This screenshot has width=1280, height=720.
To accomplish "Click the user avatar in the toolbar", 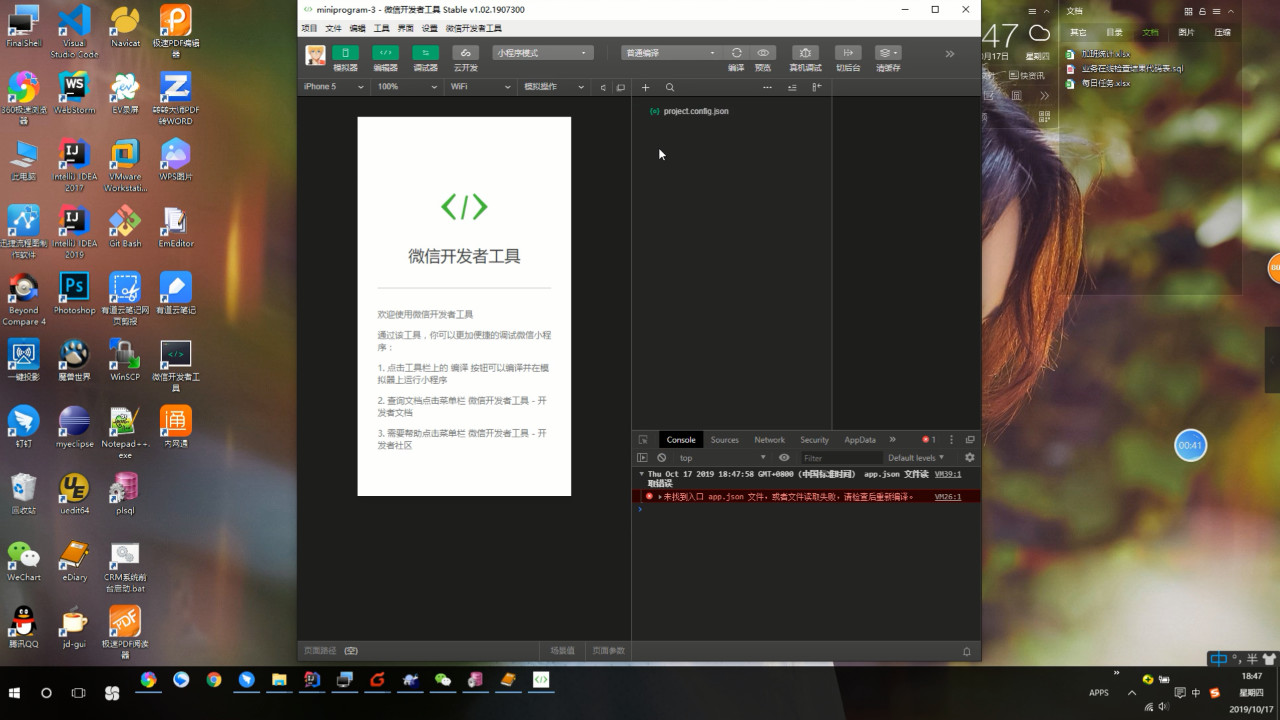I will 315,55.
